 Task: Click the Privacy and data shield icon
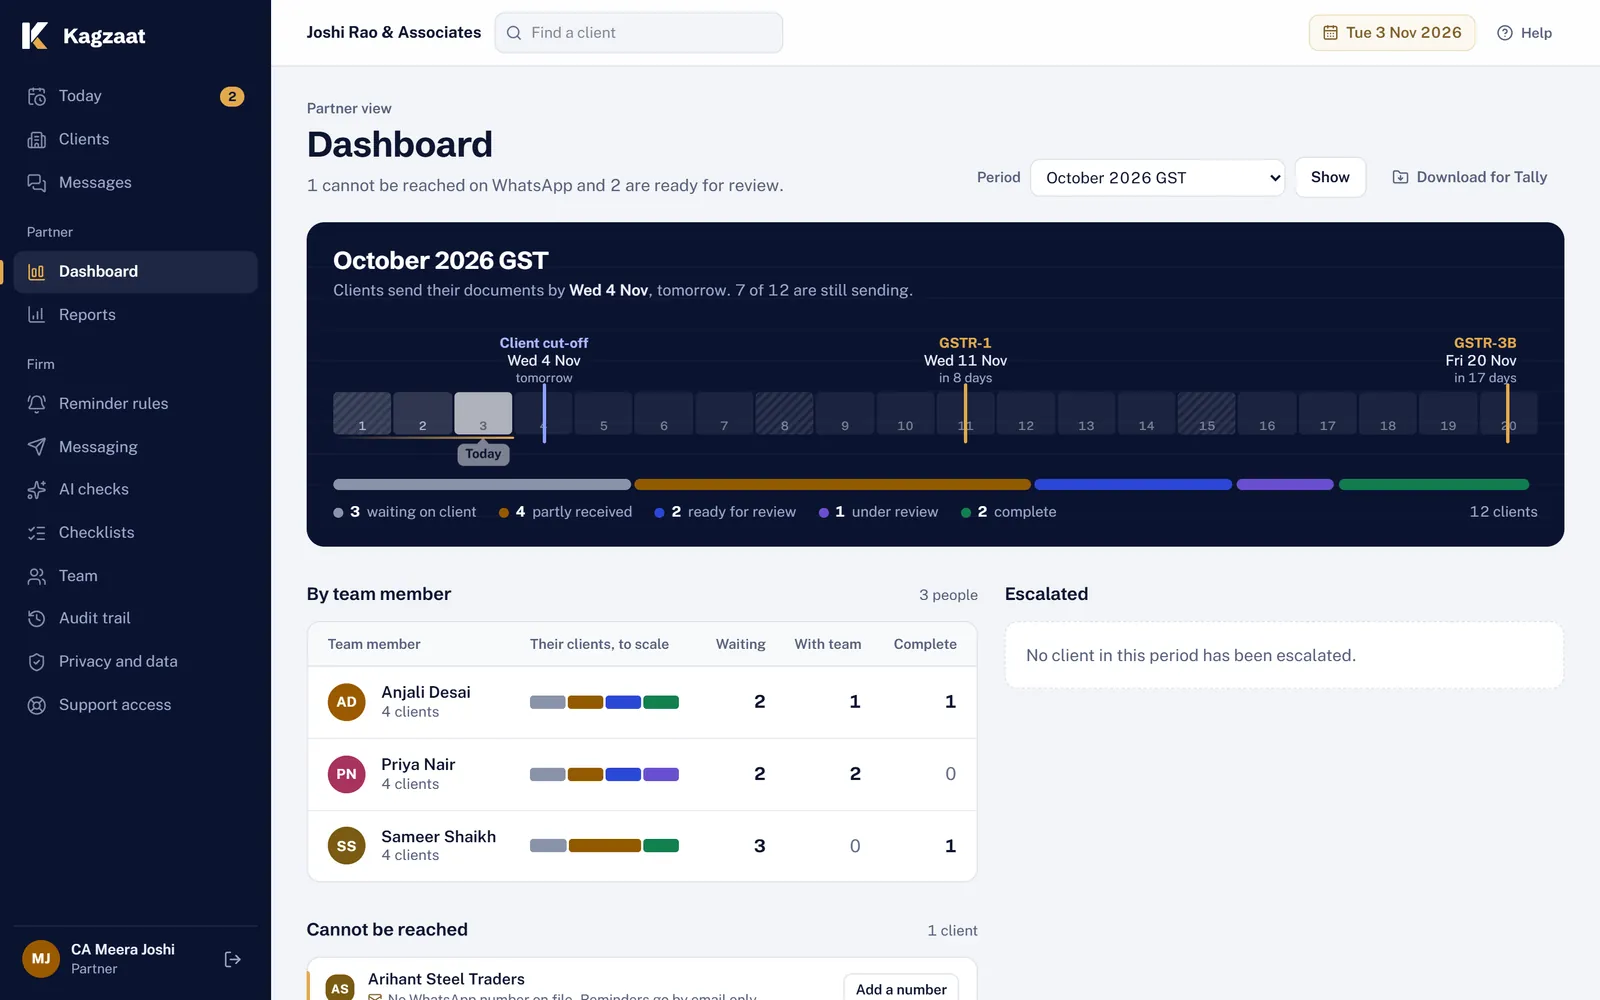pyautogui.click(x=37, y=661)
